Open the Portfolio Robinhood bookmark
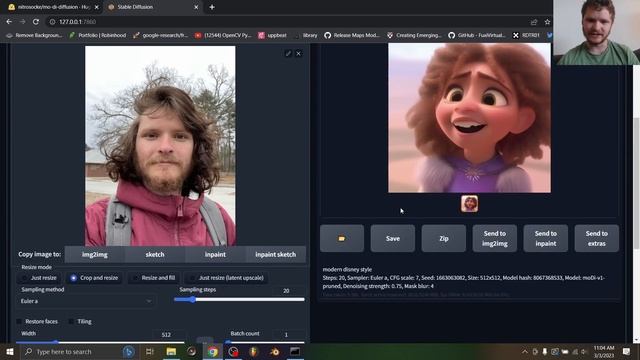 98,36
